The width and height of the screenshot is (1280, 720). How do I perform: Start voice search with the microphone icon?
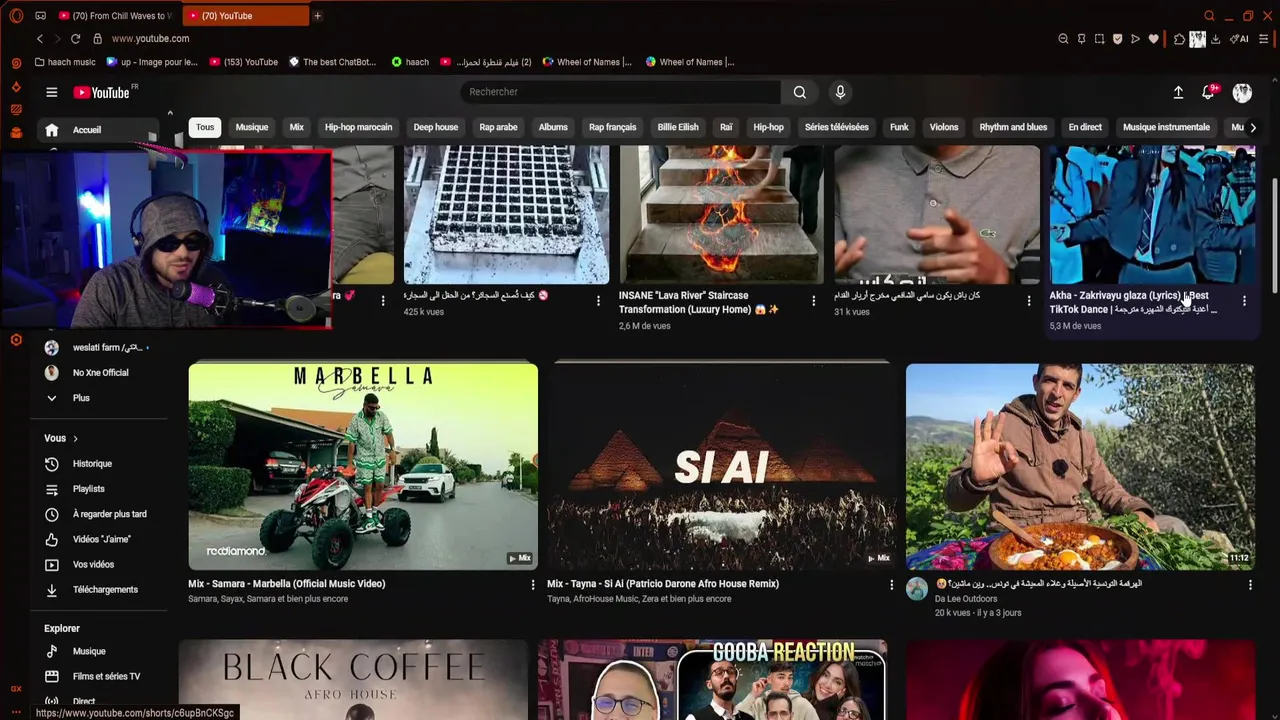pyautogui.click(x=840, y=92)
